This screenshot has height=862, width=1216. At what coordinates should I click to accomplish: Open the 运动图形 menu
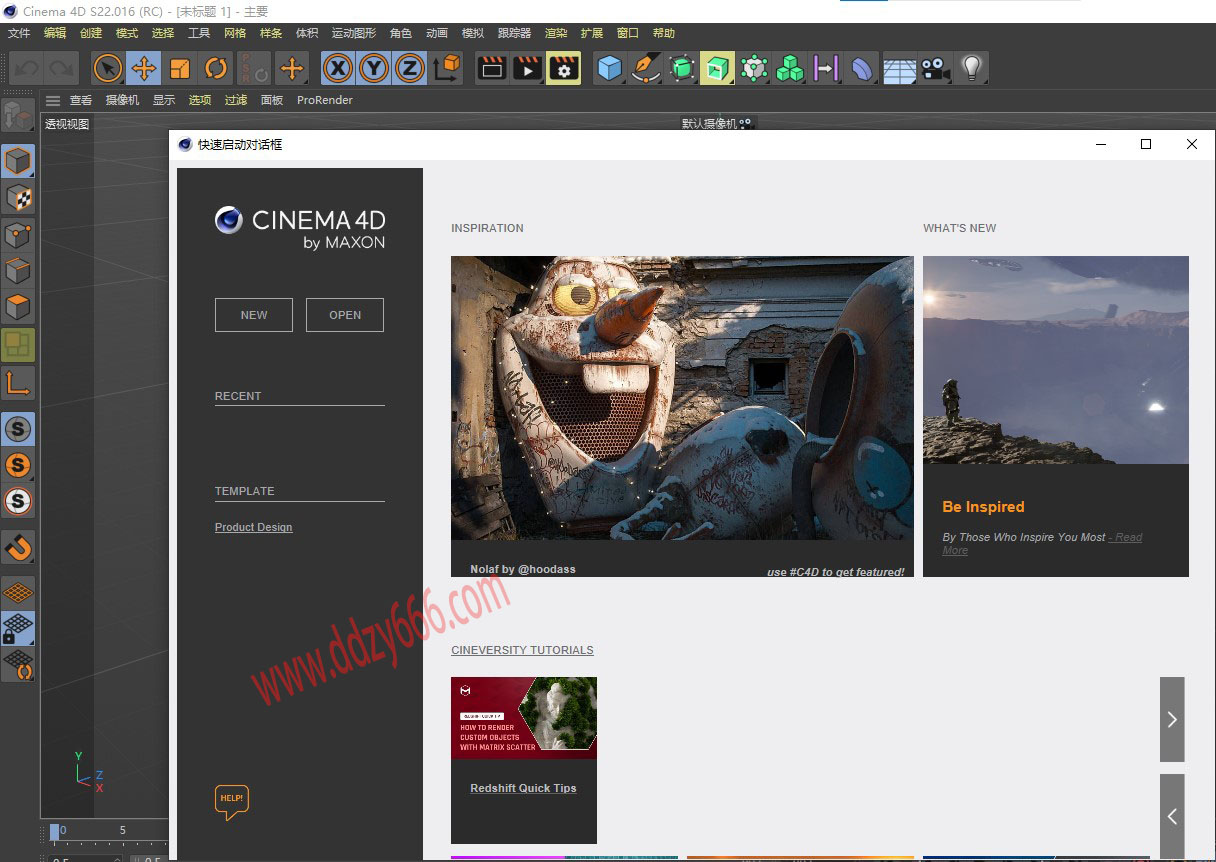click(354, 33)
